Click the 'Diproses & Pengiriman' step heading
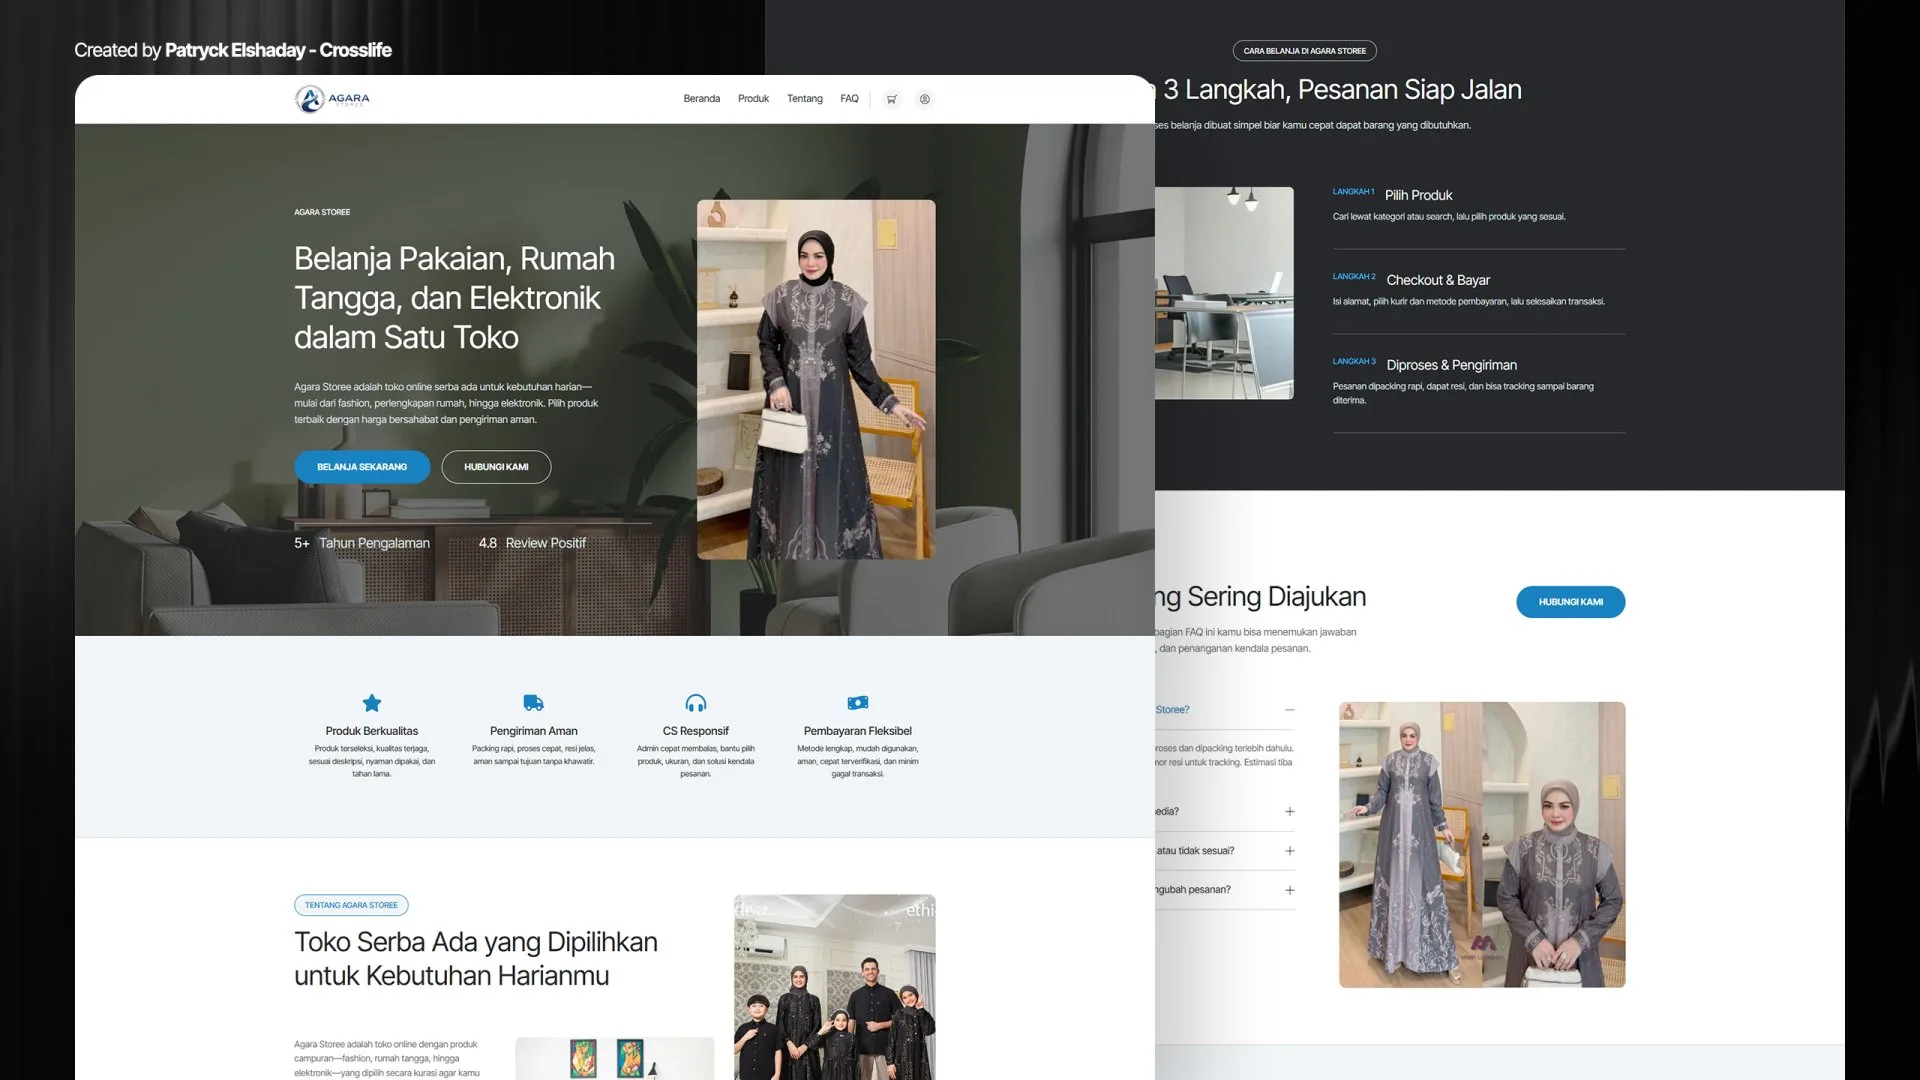The height and width of the screenshot is (1080, 1920). pyautogui.click(x=1452, y=365)
